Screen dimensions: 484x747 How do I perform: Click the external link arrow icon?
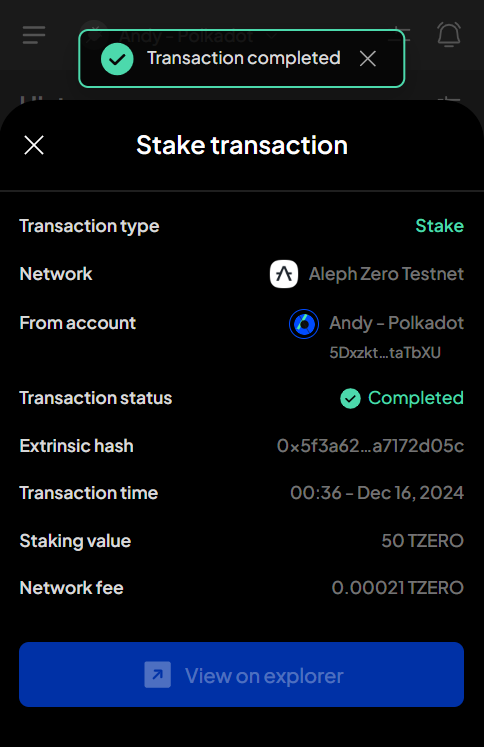pos(158,675)
